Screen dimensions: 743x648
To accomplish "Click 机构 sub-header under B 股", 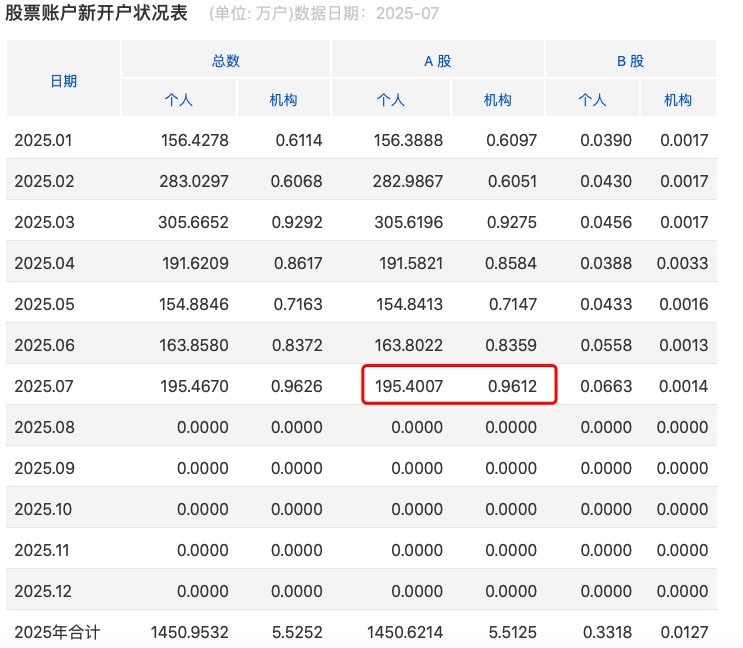I will pos(678,100).
